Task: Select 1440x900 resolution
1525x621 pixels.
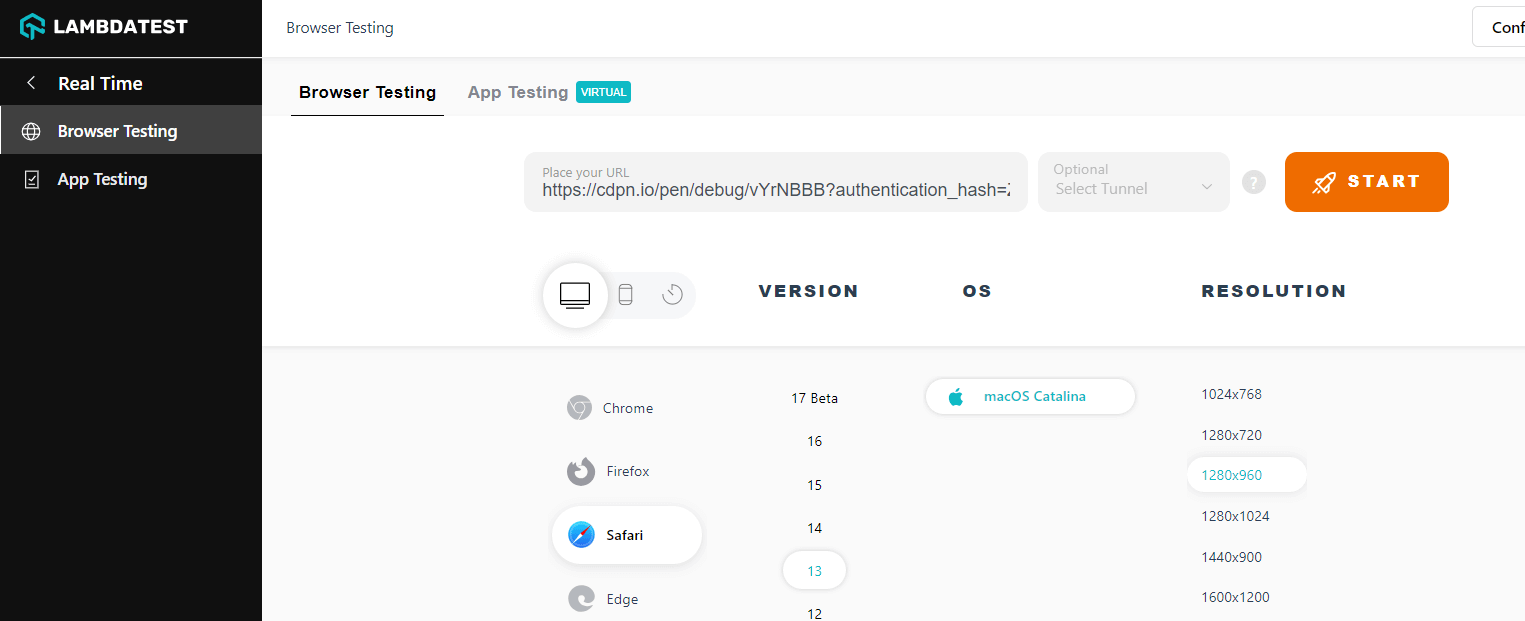Action: click(1231, 557)
